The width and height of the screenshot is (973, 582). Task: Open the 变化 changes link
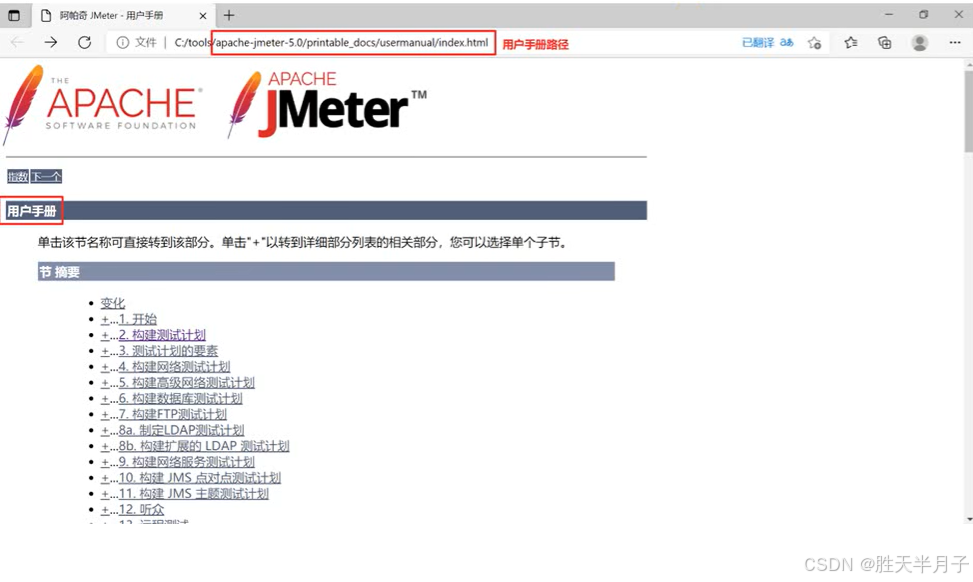[x=113, y=303]
